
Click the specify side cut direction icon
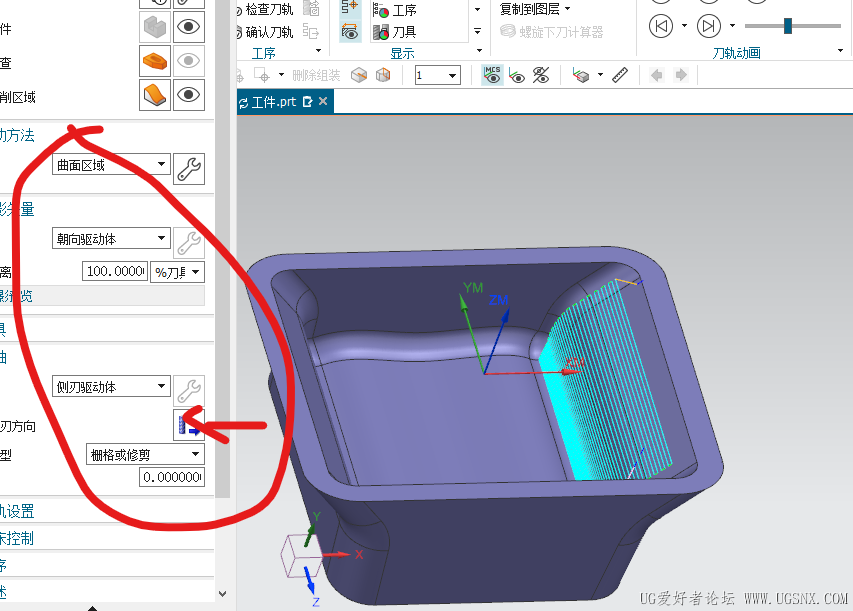pos(189,424)
